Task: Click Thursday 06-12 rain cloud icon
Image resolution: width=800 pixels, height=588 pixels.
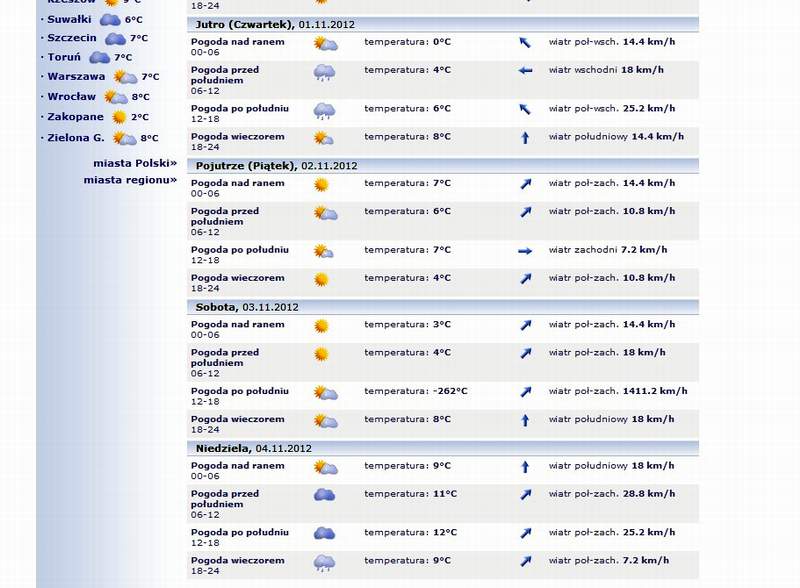Action: pos(324,71)
